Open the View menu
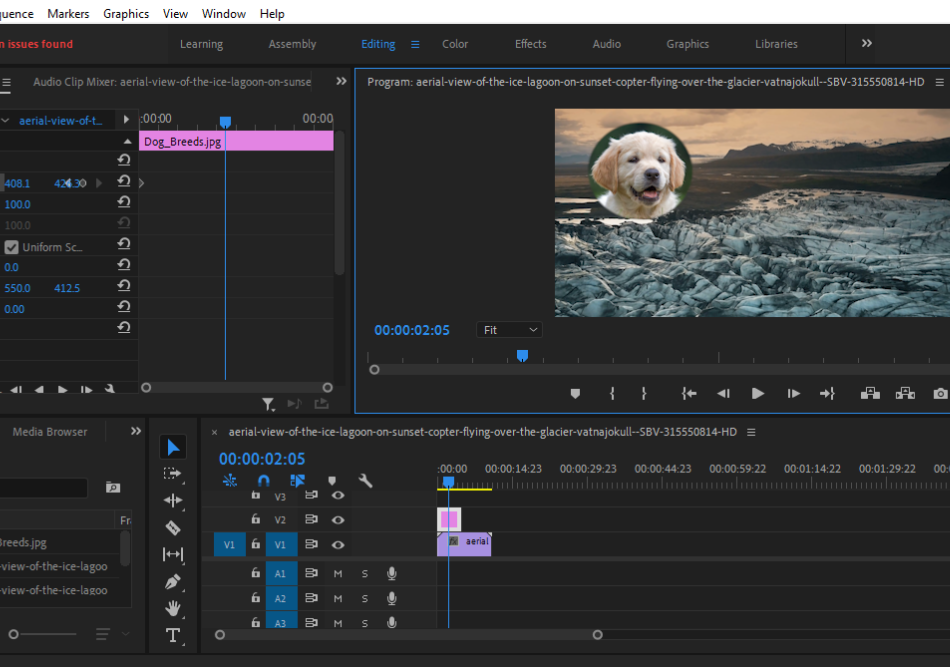 coord(175,13)
